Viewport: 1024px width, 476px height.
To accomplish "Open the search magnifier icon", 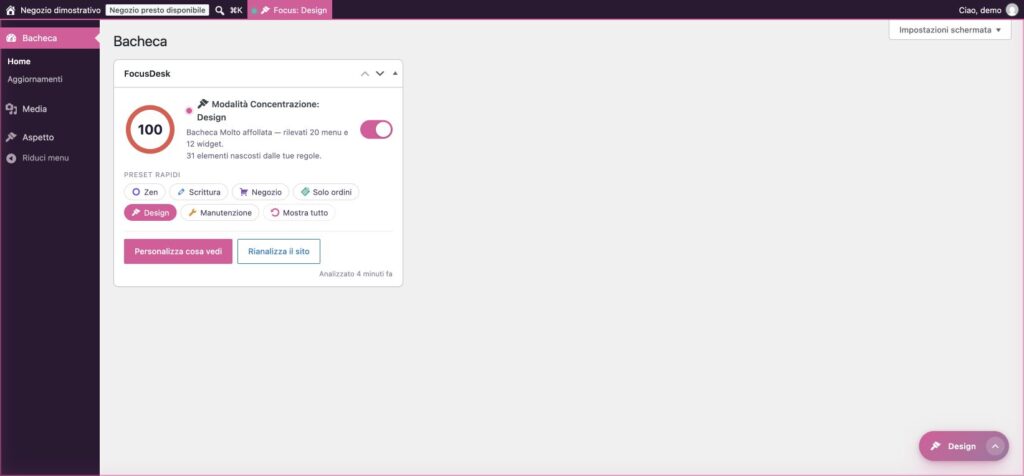I will tap(219, 10).
